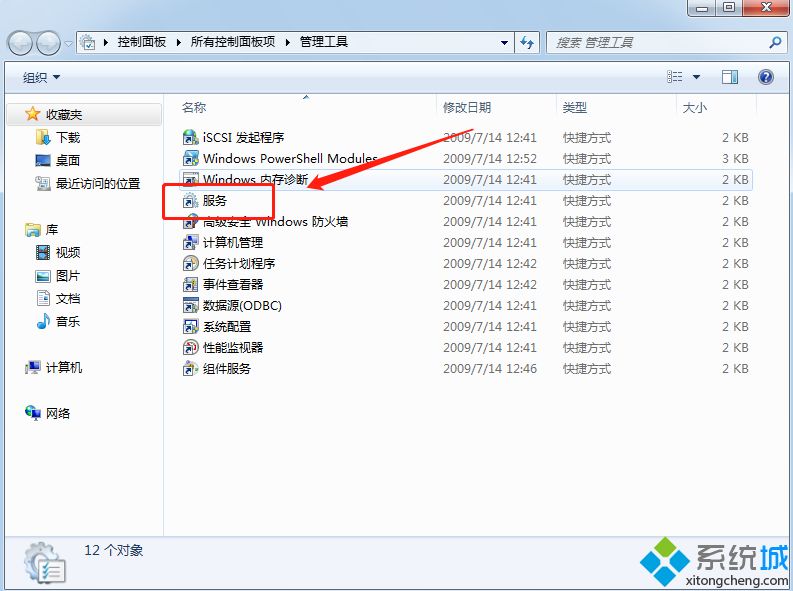
Task: Select the Windows 内存诊断 row
Action: 466,179
